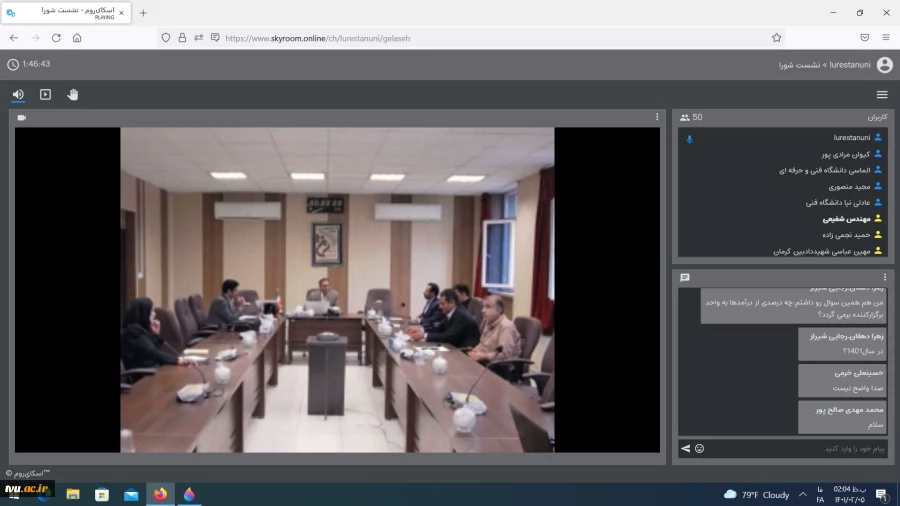
Task: Send the chat message with arrow icon
Action: (x=685, y=449)
